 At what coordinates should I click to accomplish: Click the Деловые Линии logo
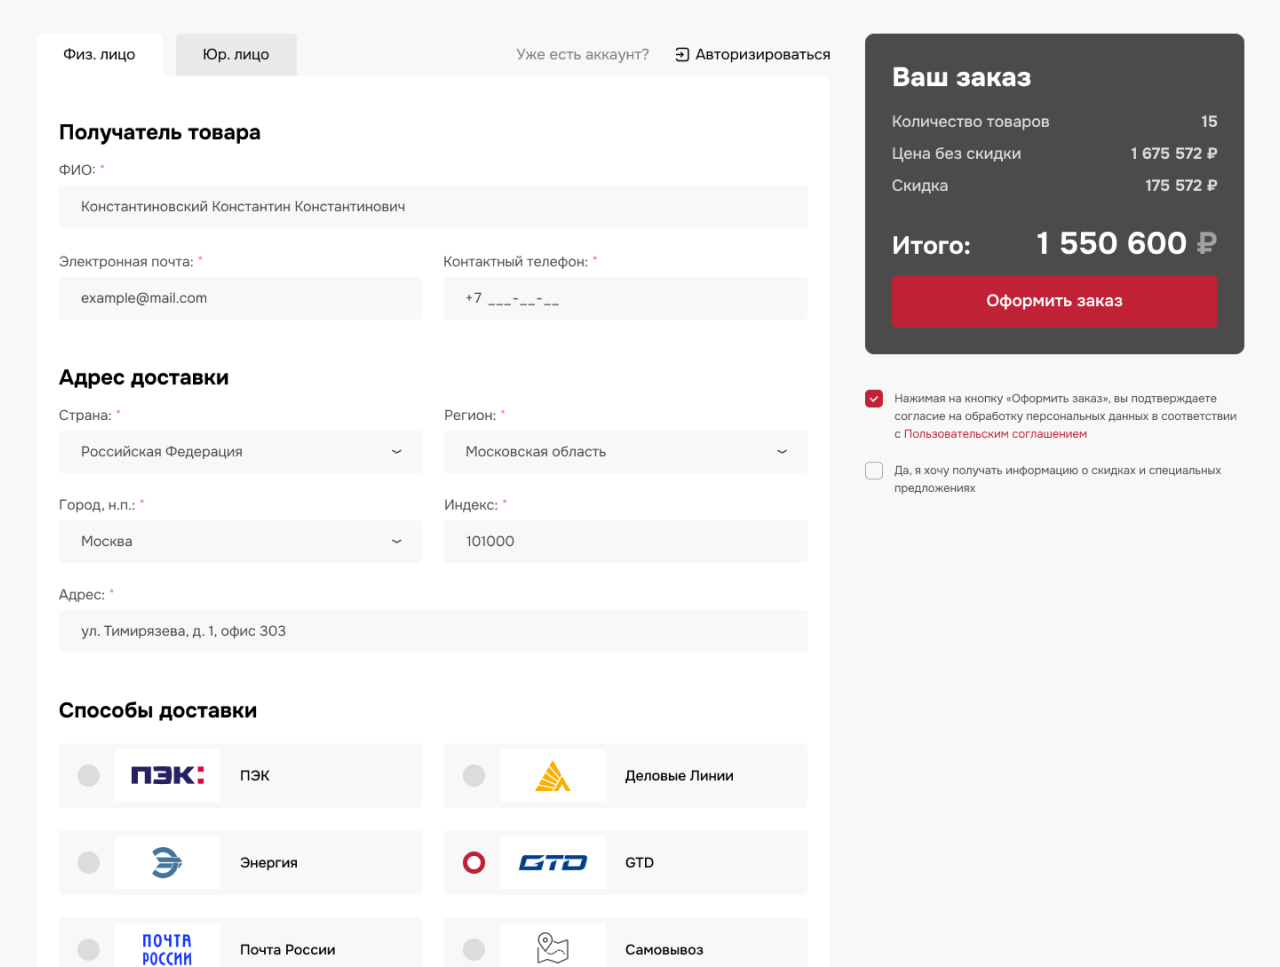click(x=553, y=775)
